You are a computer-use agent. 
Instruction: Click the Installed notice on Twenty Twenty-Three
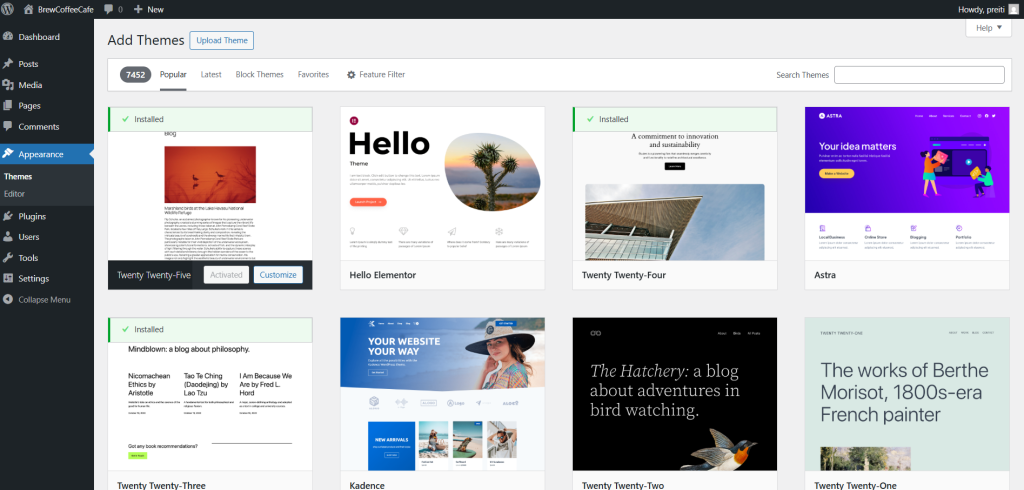pos(210,329)
